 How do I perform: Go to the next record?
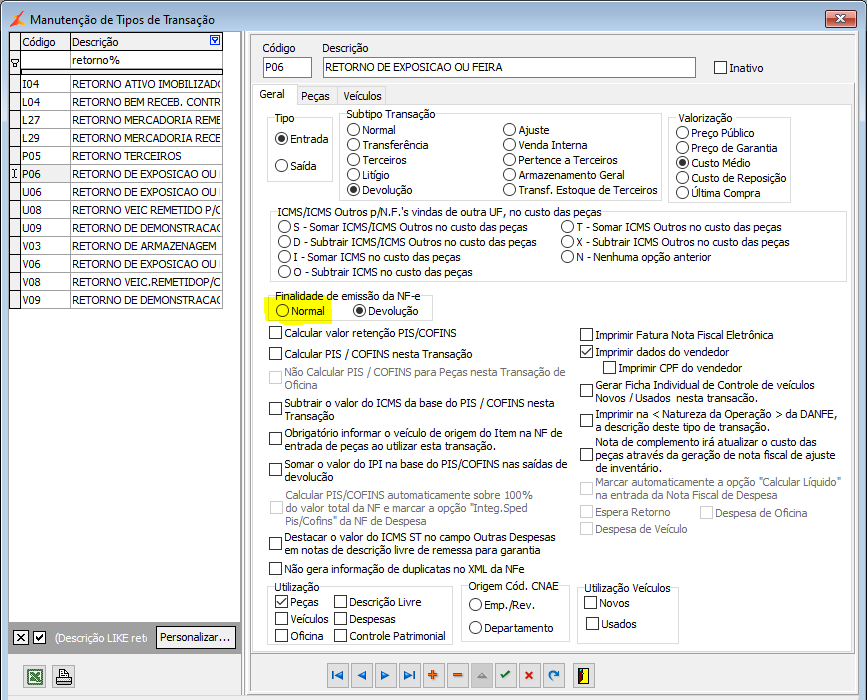coord(385,675)
